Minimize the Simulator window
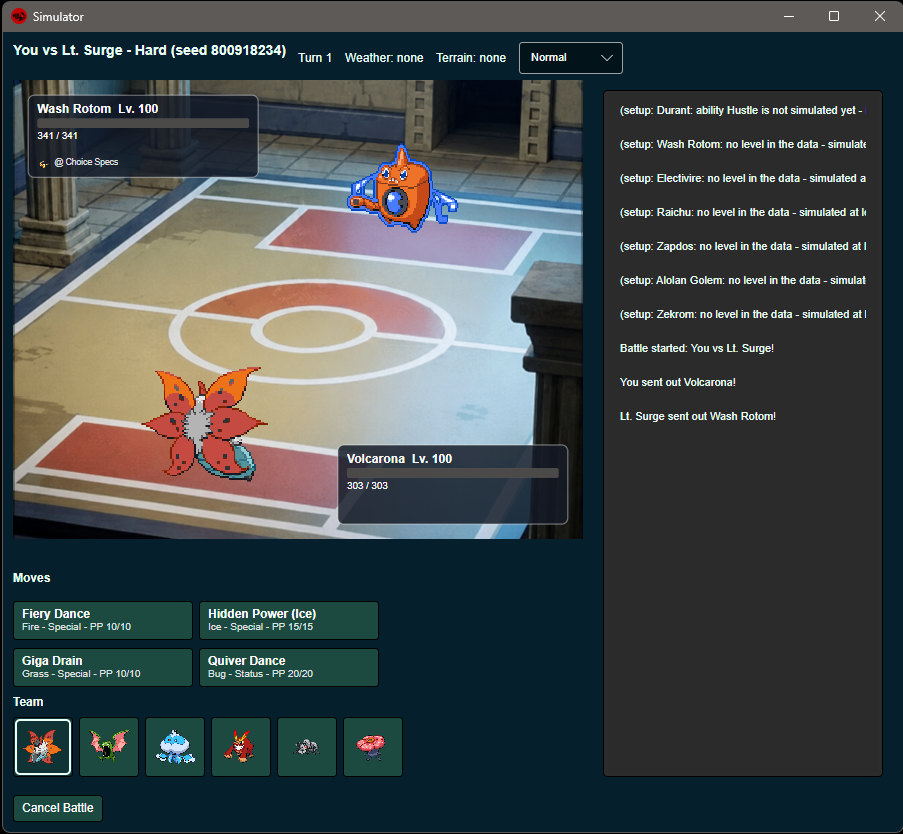Image resolution: width=903 pixels, height=834 pixels. click(789, 16)
